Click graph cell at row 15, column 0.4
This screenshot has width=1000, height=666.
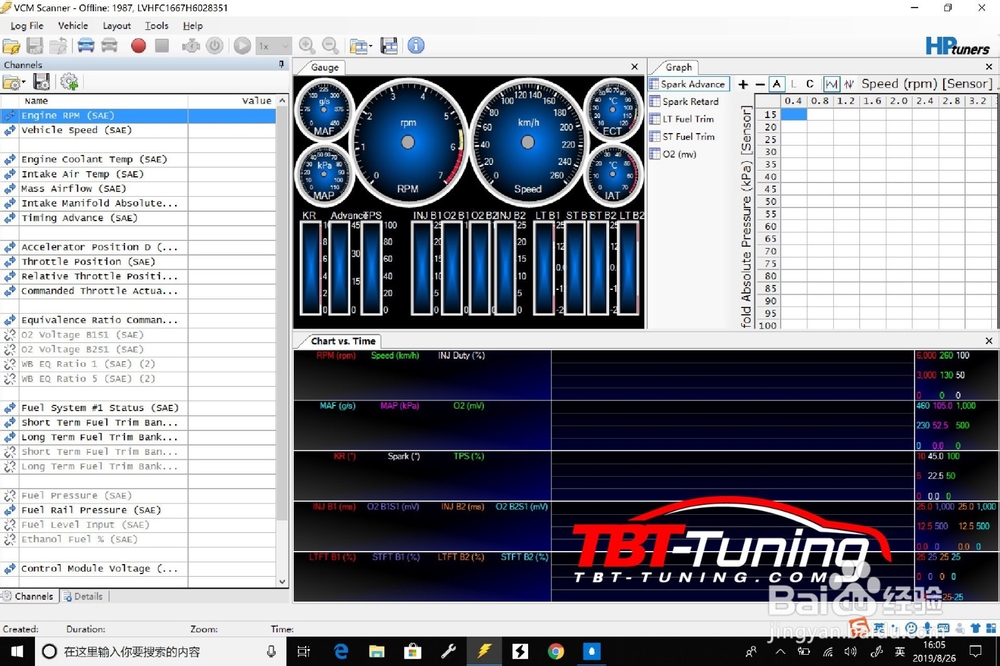click(793, 114)
